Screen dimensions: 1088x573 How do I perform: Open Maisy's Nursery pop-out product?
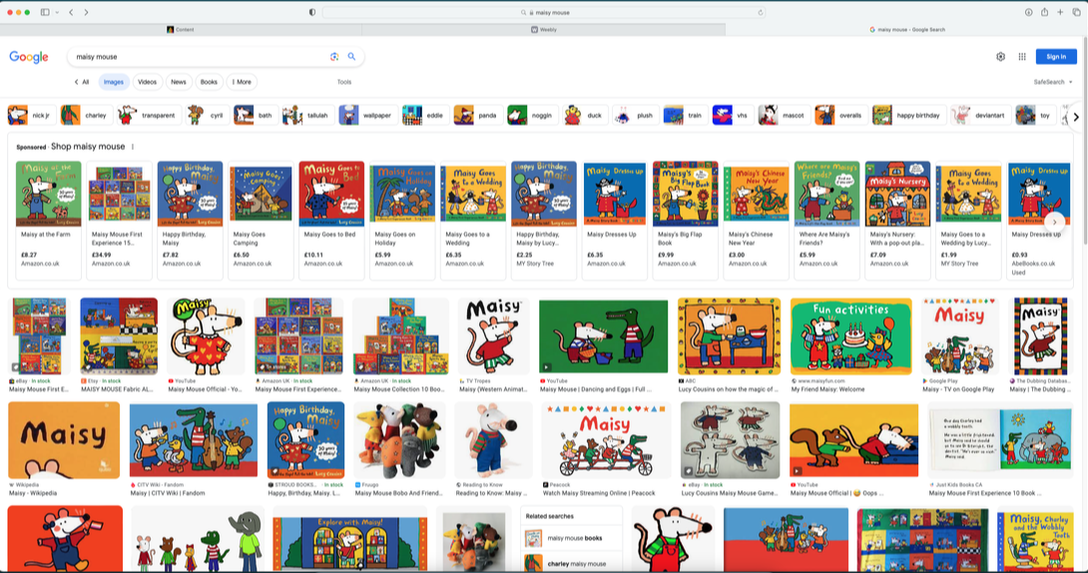pos(898,220)
